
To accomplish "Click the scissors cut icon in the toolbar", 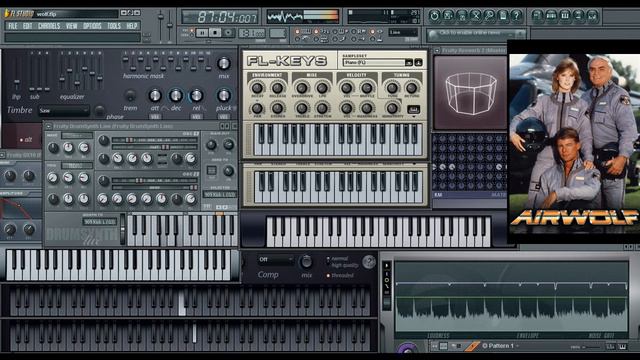I will (x=476, y=16).
